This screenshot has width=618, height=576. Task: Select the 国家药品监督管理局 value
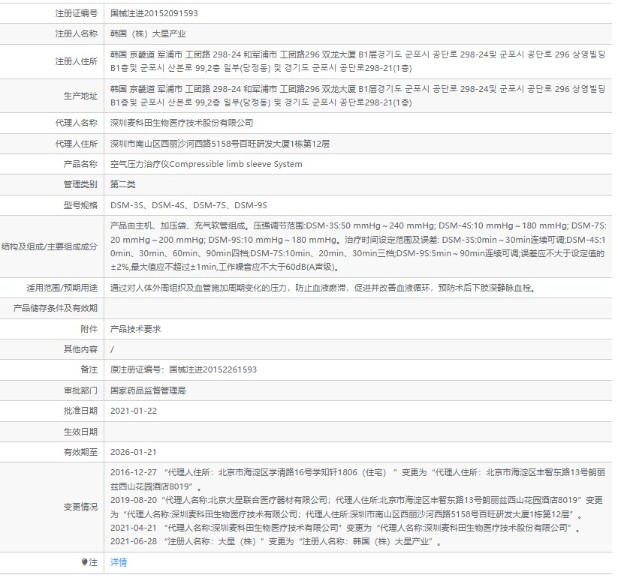148,391
